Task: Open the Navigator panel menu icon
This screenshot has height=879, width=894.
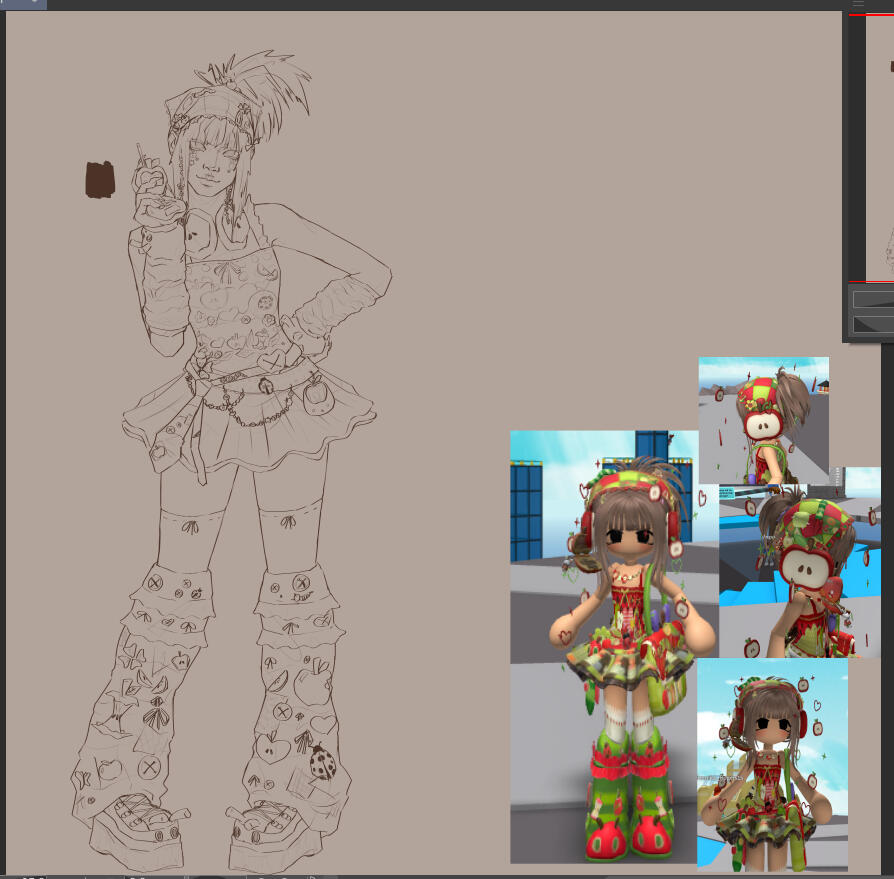Action: 858,5
